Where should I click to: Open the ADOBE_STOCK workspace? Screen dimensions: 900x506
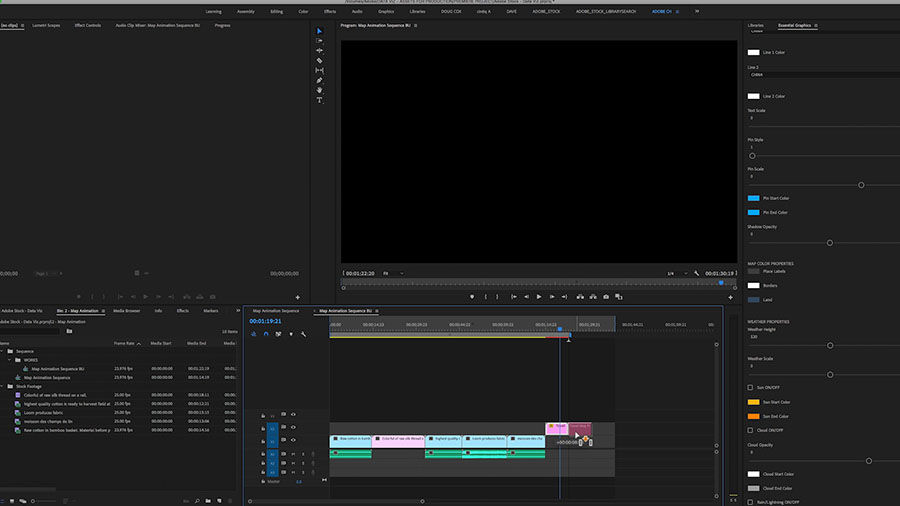(x=545, y=11)
